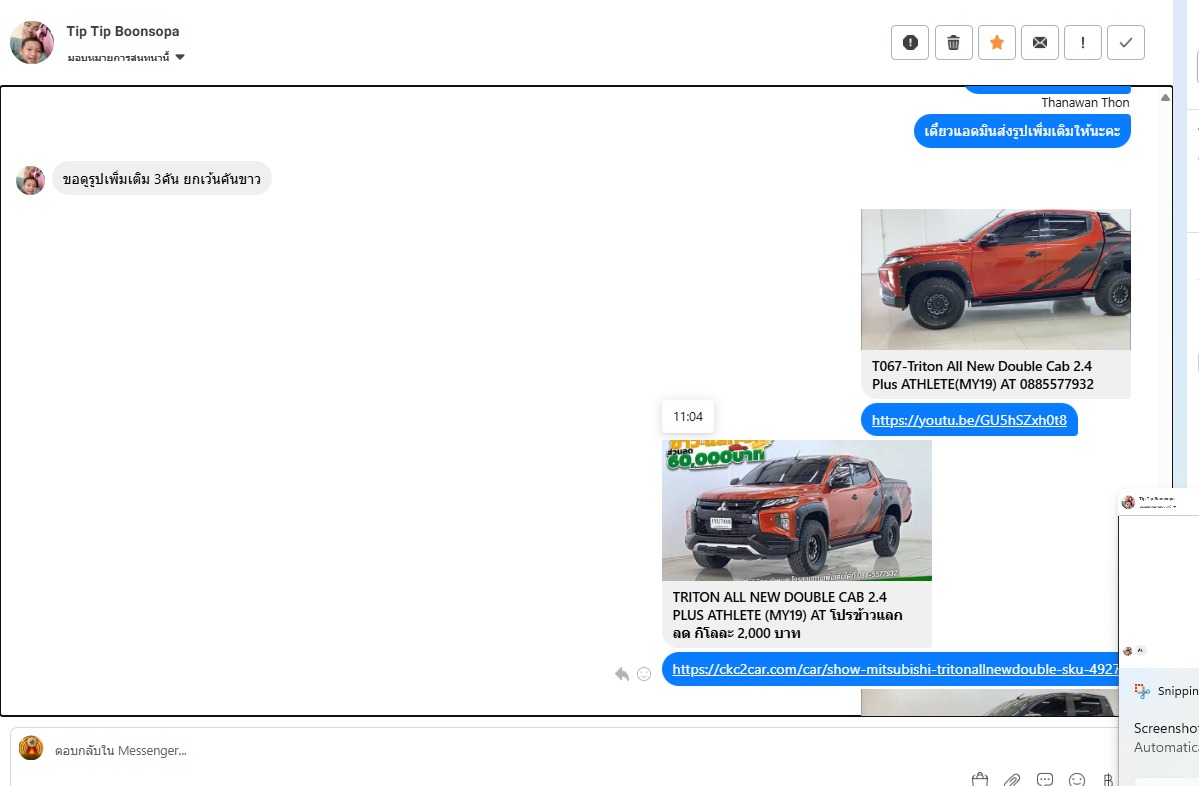Open the YouTube link youtu.be/GU5hSZxh0t8

click(x=969, y=420)
